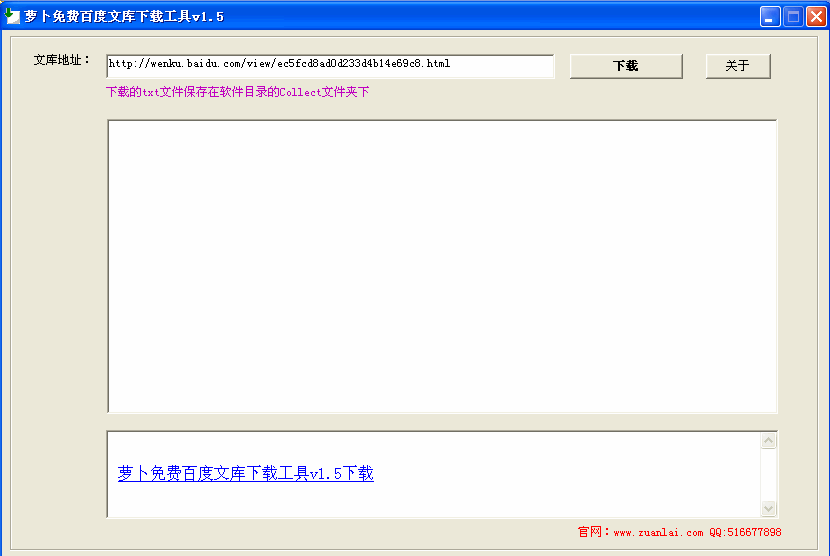Click the red 官网 www.zuanlai.com text
Image resolution: width=830 pixels, height=556 pixels.
[679, 532]
